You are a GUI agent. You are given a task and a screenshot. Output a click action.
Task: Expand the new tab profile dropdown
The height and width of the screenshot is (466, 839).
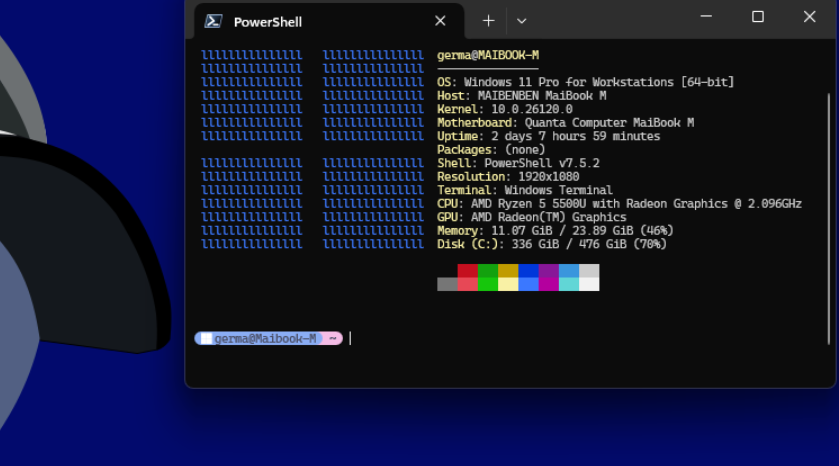[x=522, y=21]
